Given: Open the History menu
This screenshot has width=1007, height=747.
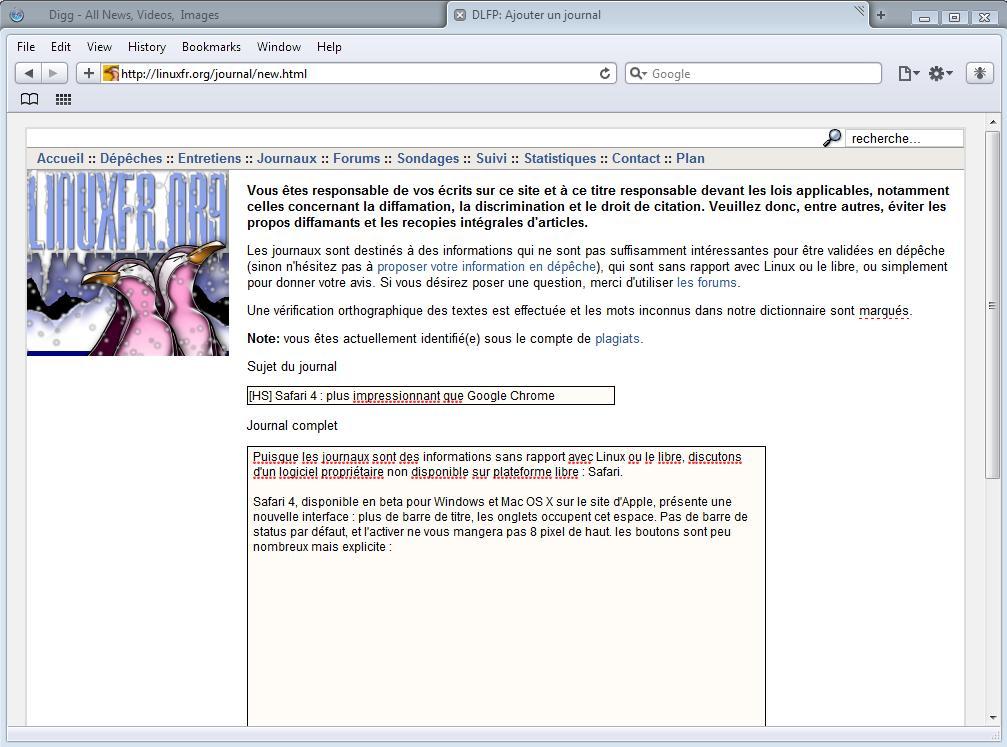Looking at the screenshot, I should pyautogui.click(x=146, y=47).
